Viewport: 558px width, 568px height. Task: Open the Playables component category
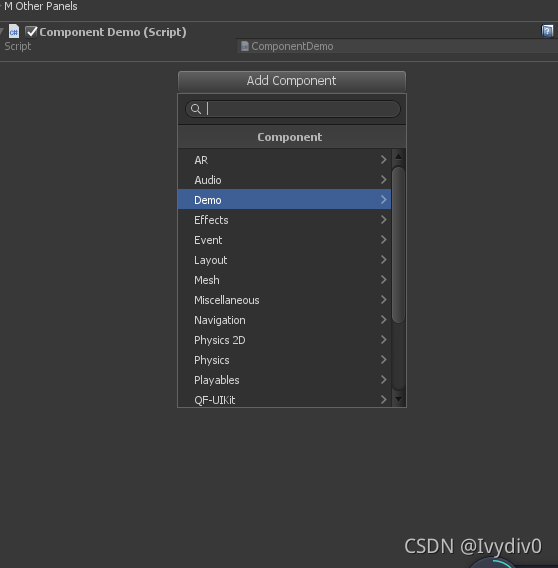284,380
